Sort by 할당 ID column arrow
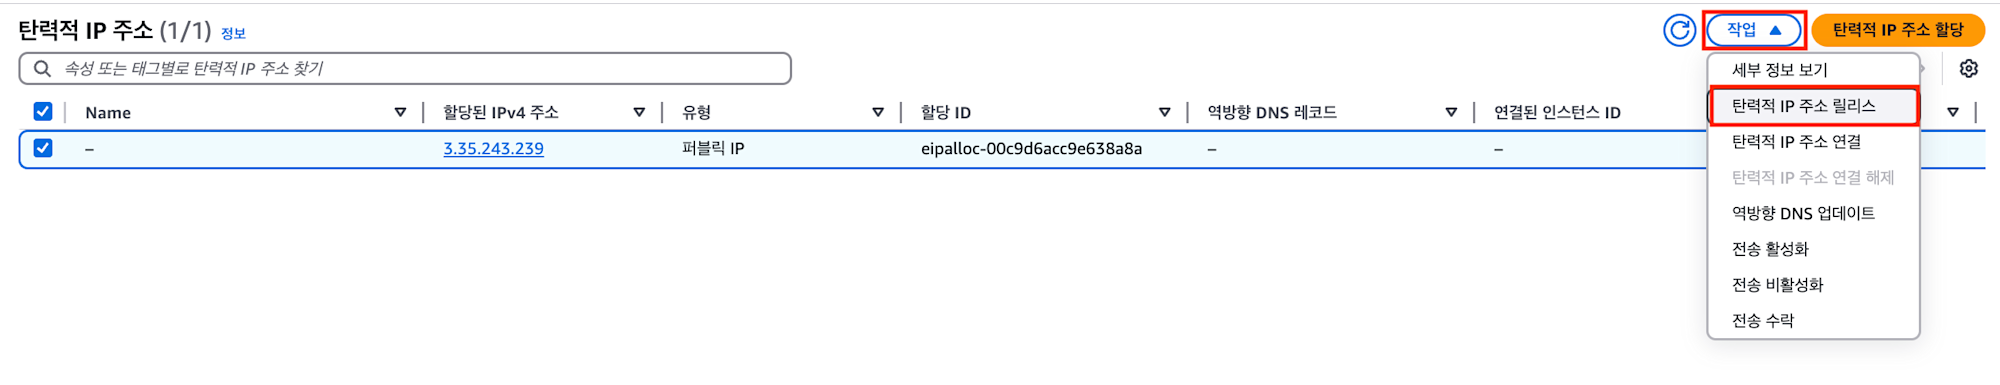 1165,112
